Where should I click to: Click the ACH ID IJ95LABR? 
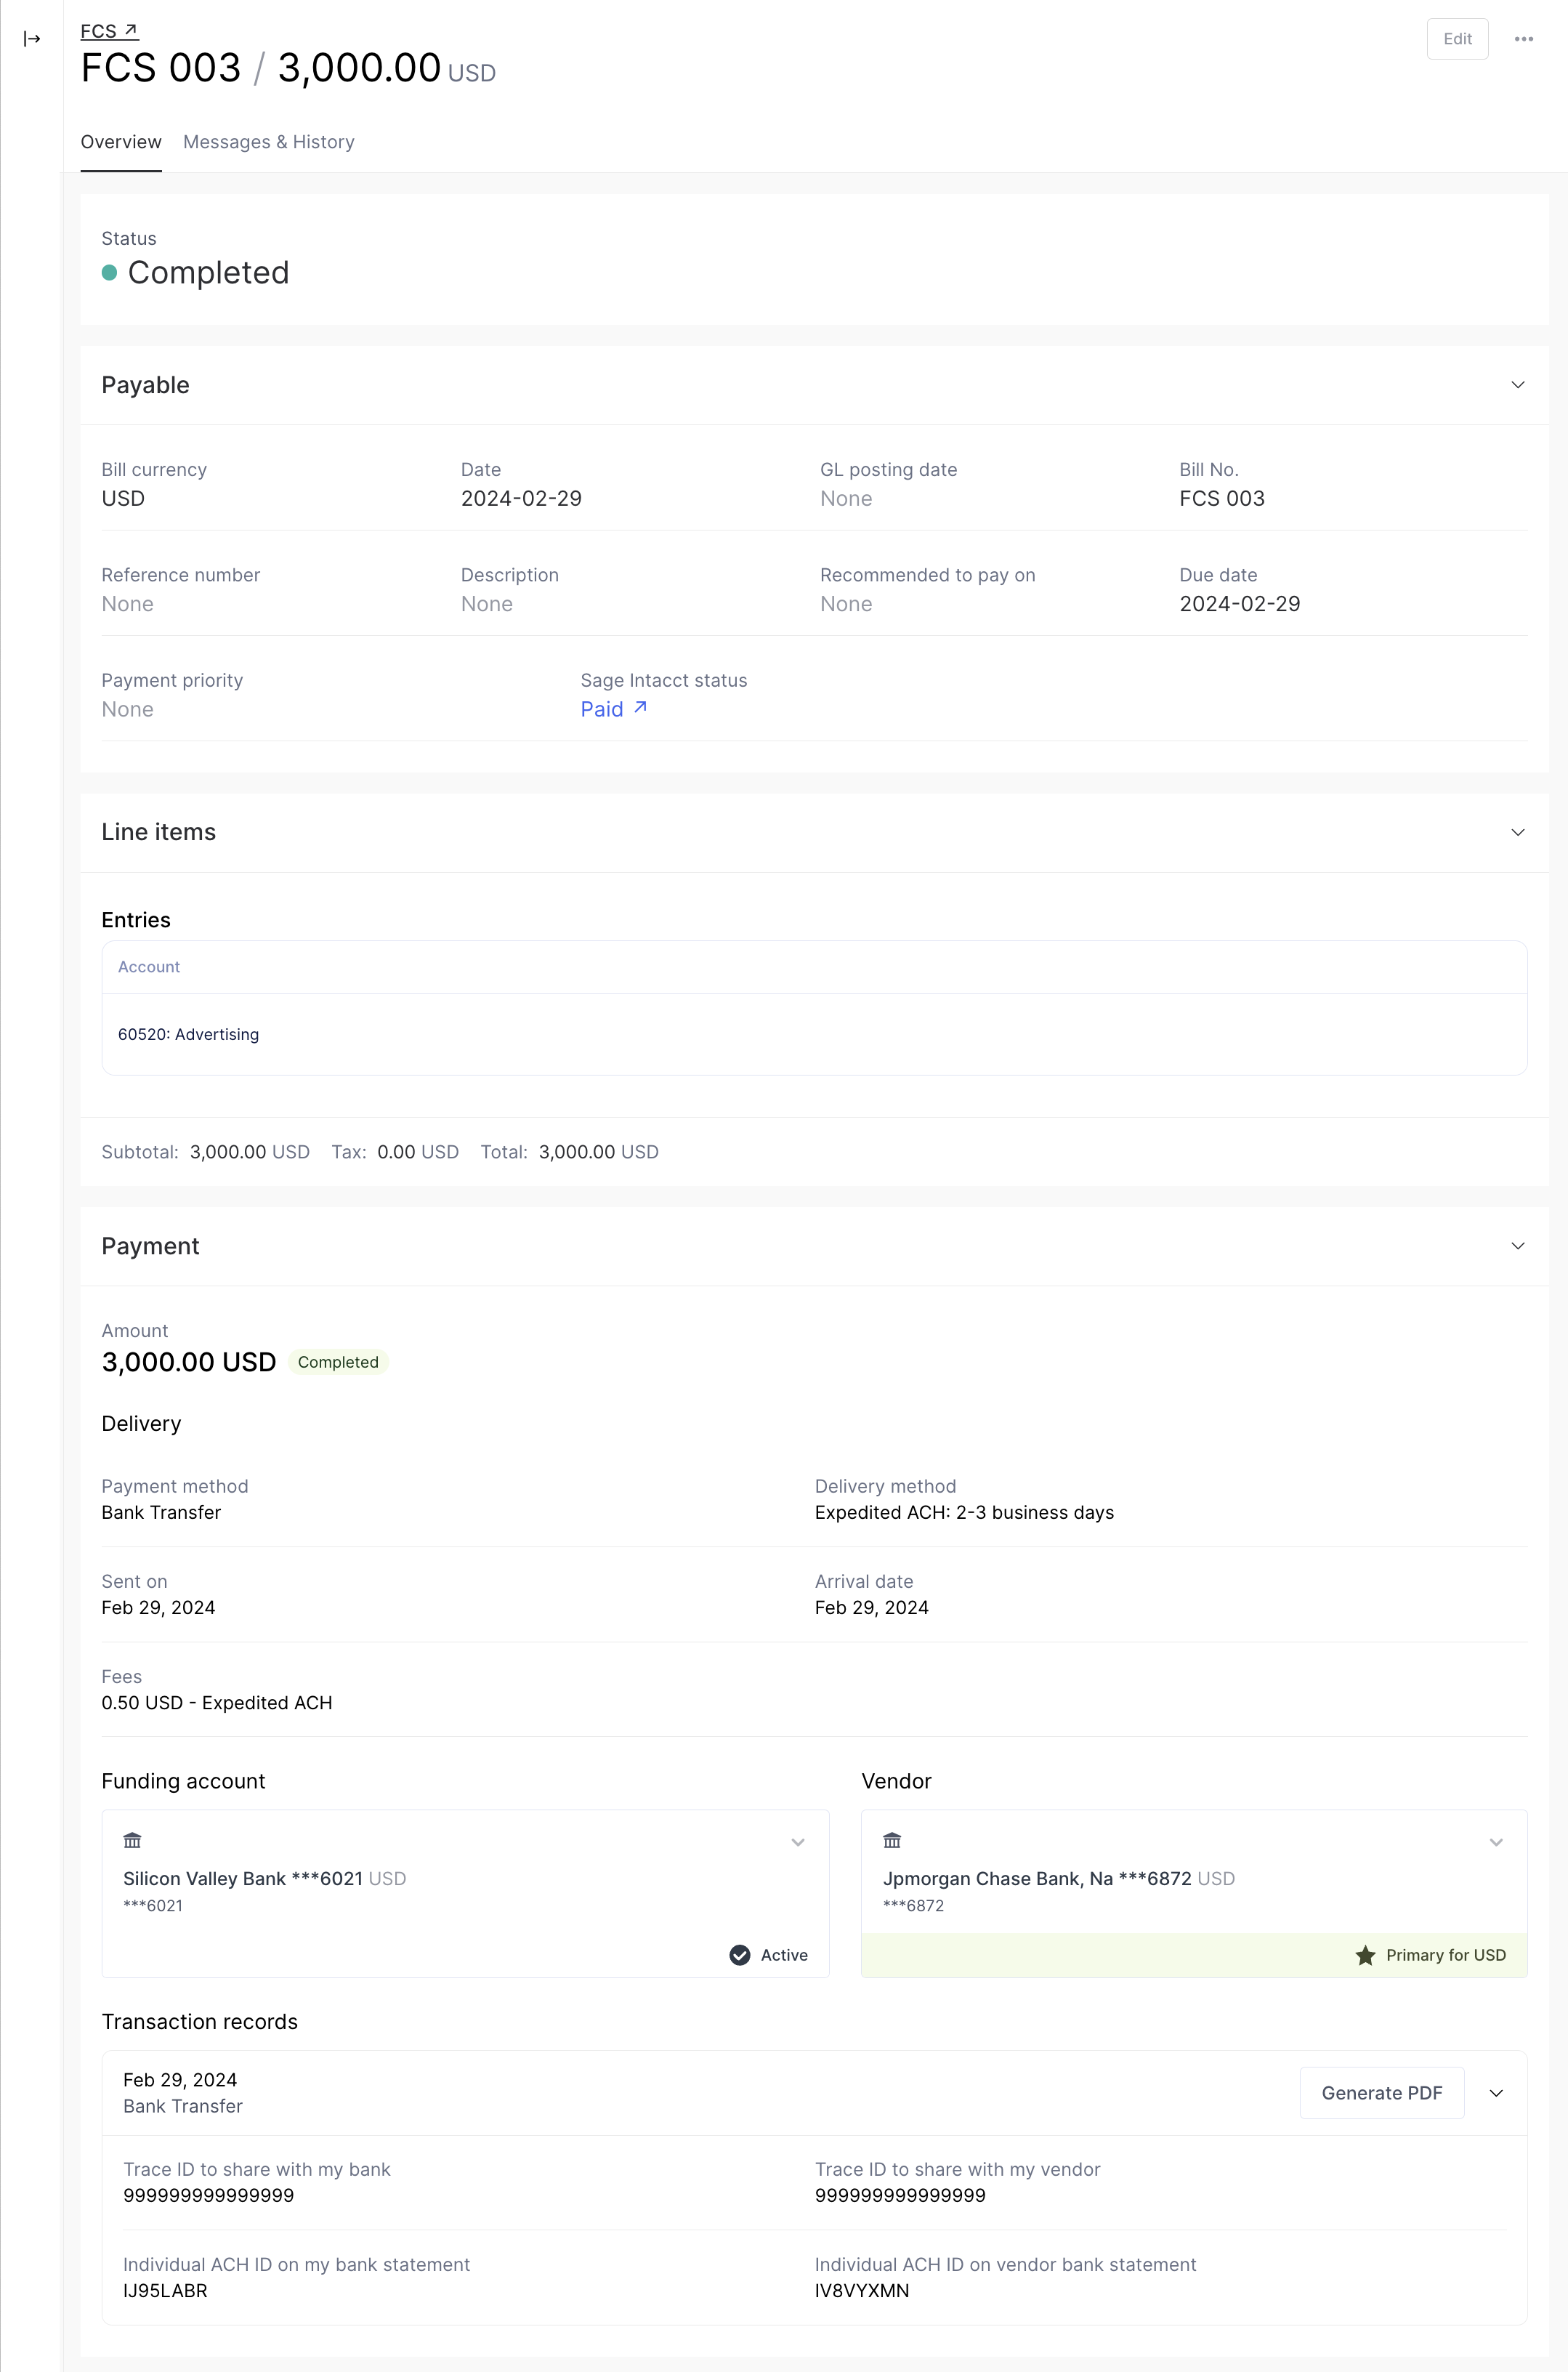click(165, 2290)
